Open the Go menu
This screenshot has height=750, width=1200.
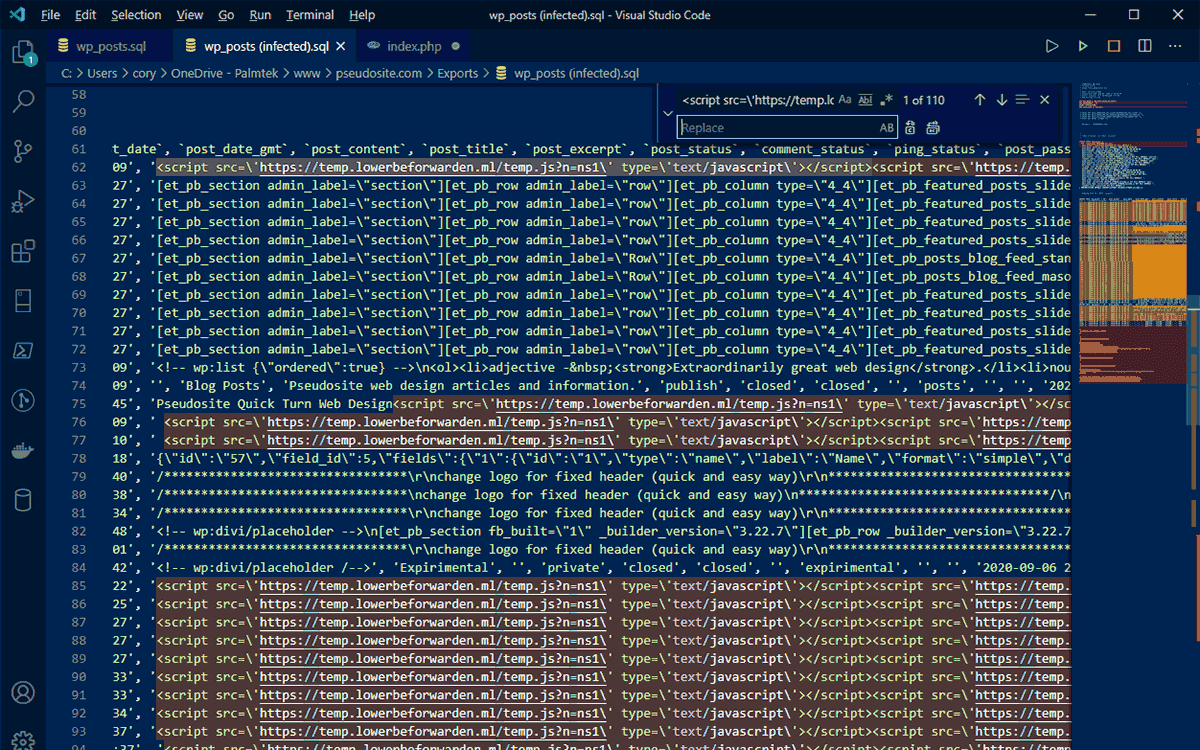point(226,15)
